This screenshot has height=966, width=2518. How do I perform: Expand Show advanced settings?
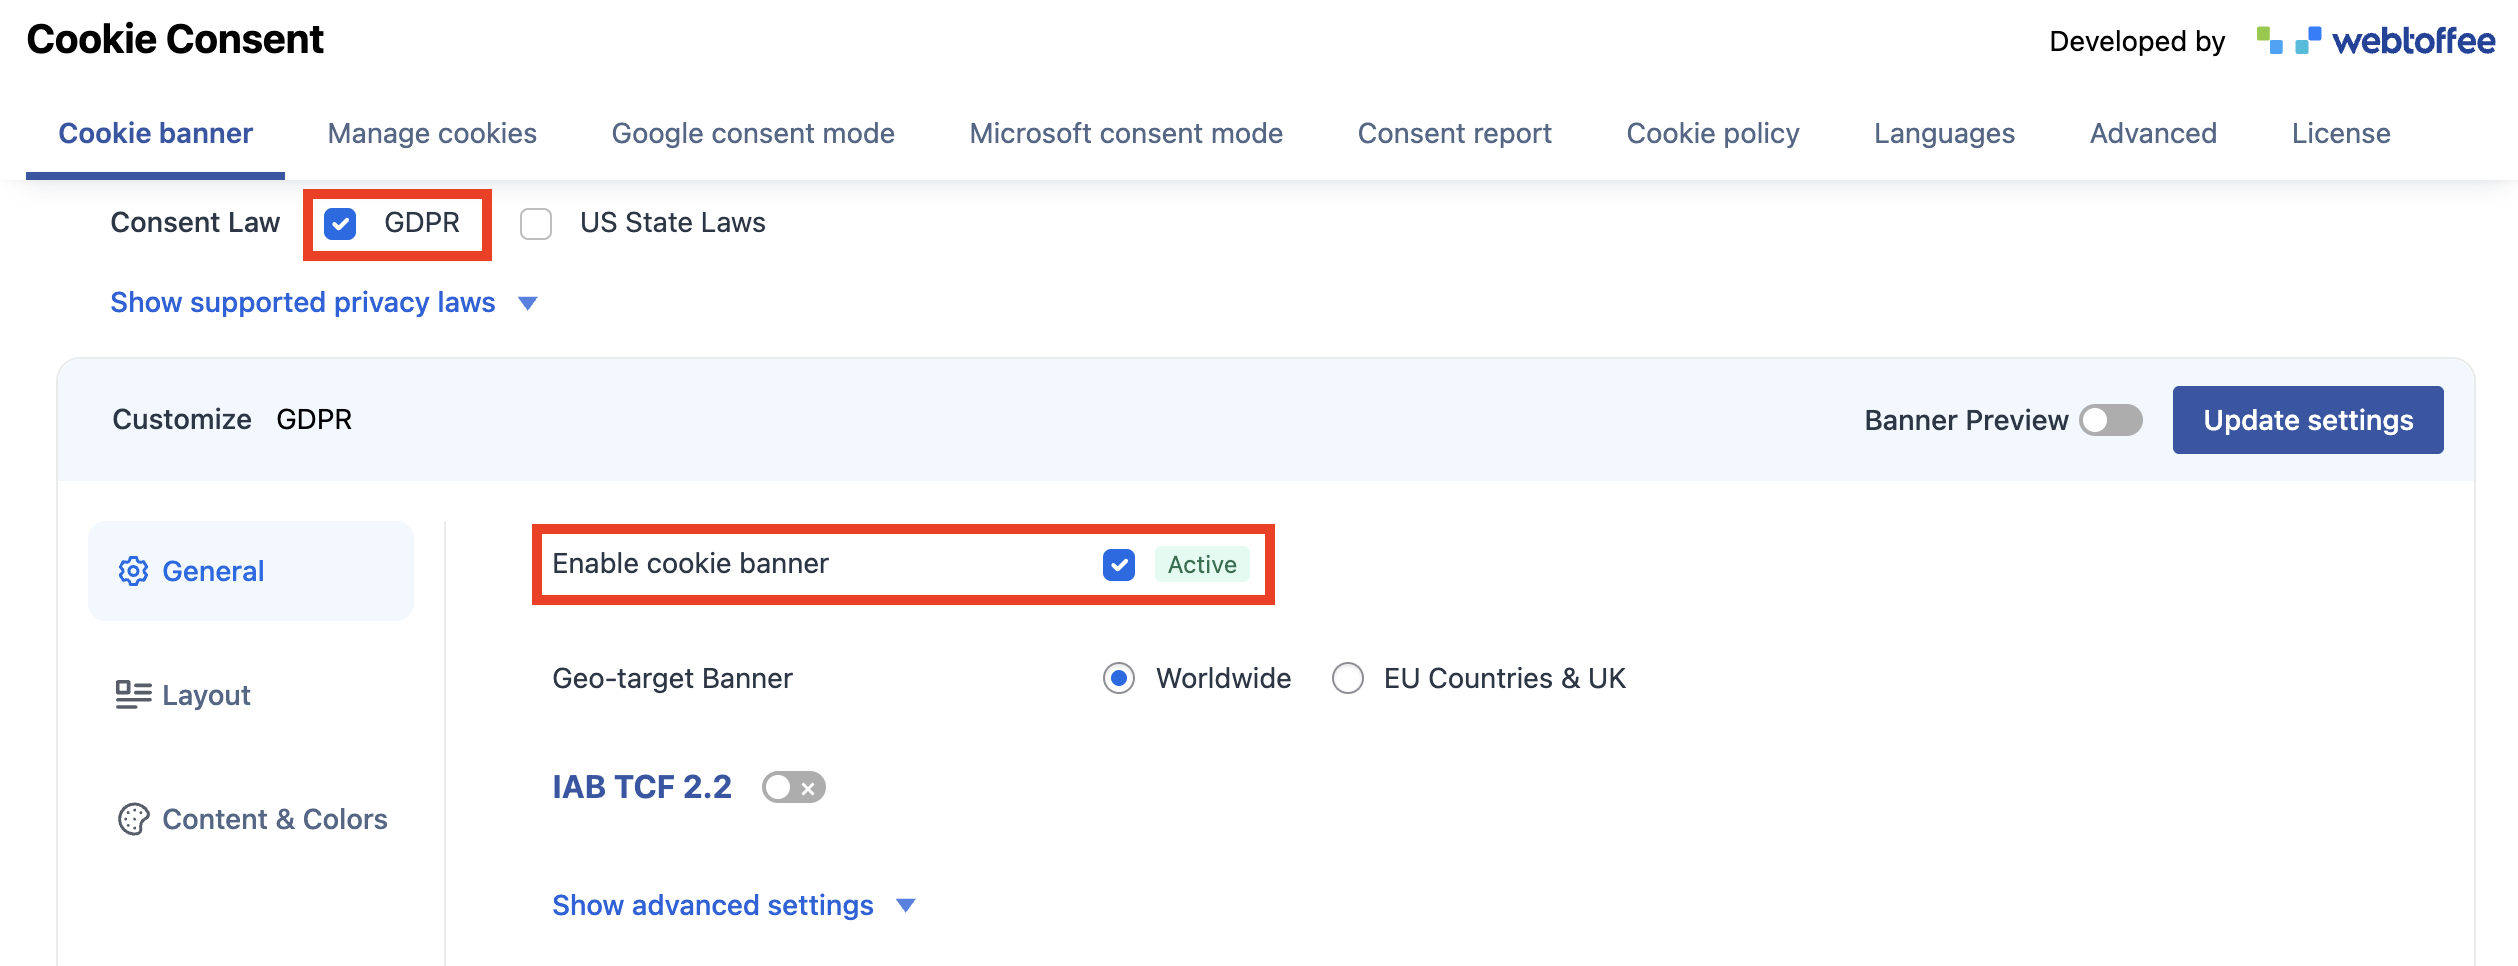pyautogui.click(x=712, y=904)
